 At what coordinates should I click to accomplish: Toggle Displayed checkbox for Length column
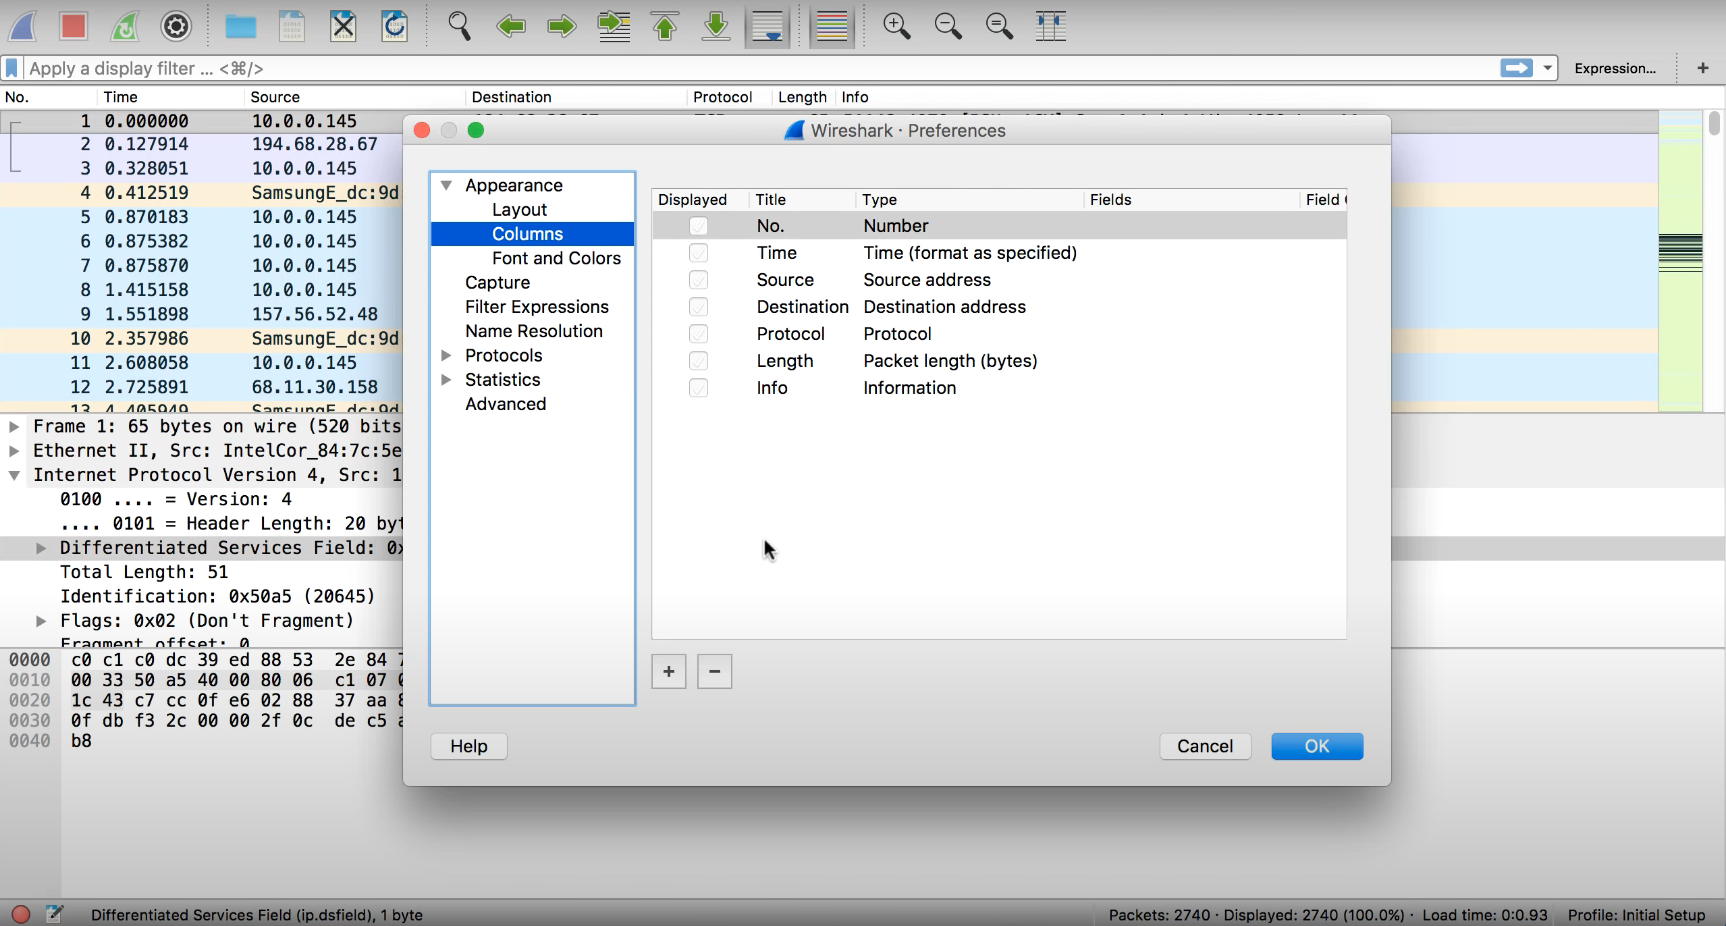click(x=698, y=361)
